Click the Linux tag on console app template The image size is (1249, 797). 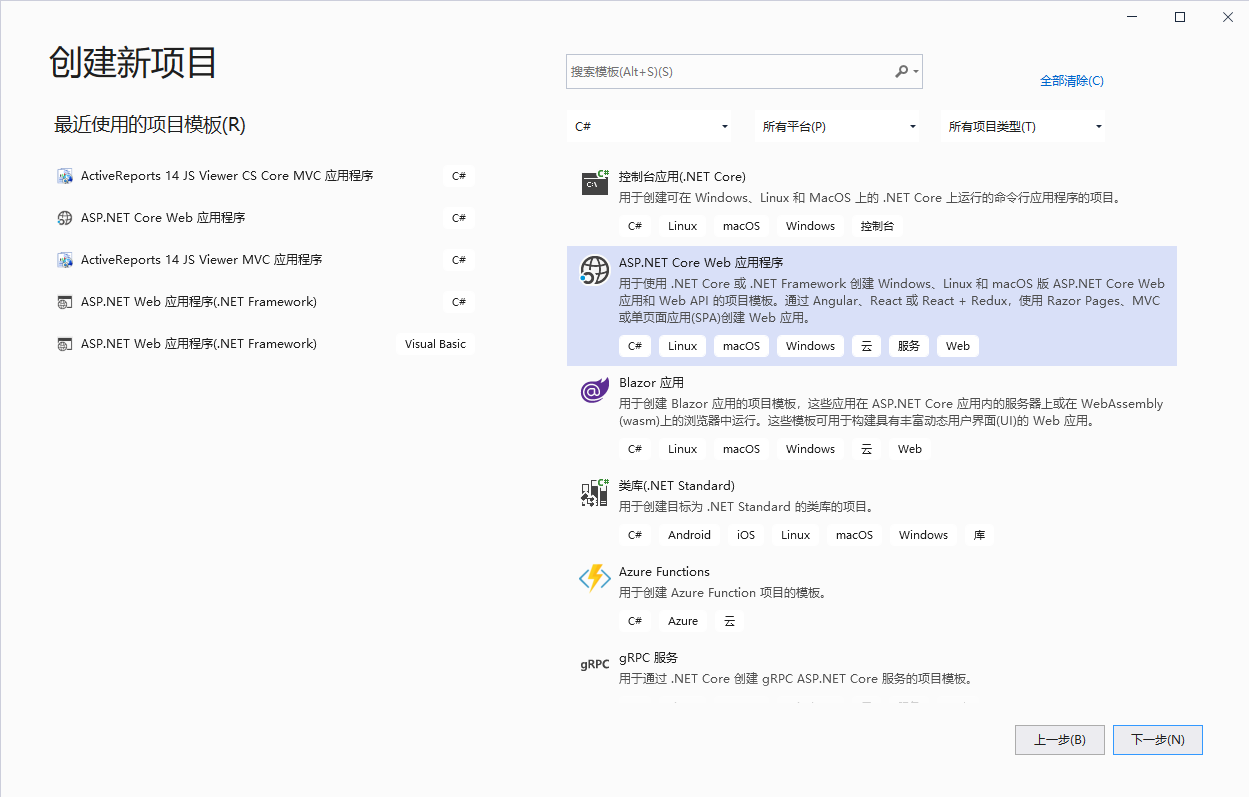point(683,226)
